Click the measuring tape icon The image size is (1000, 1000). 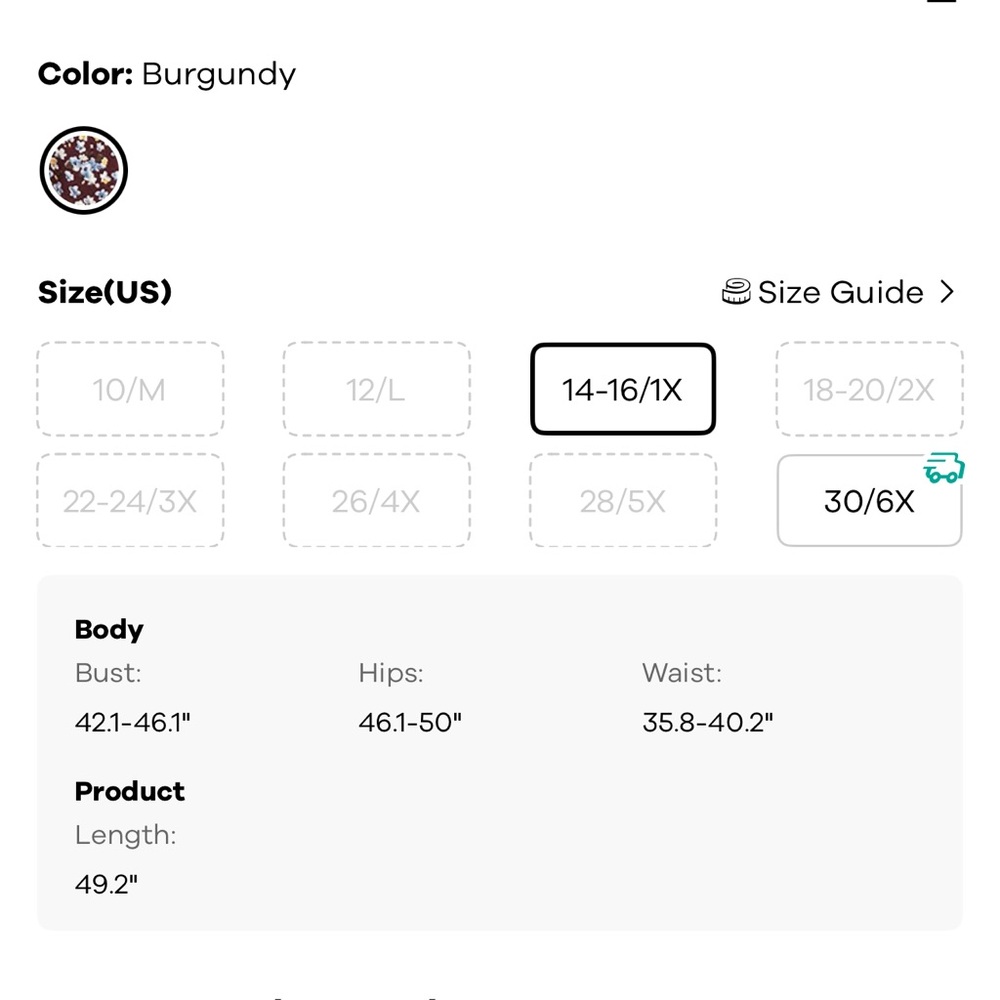click(735, 291)
